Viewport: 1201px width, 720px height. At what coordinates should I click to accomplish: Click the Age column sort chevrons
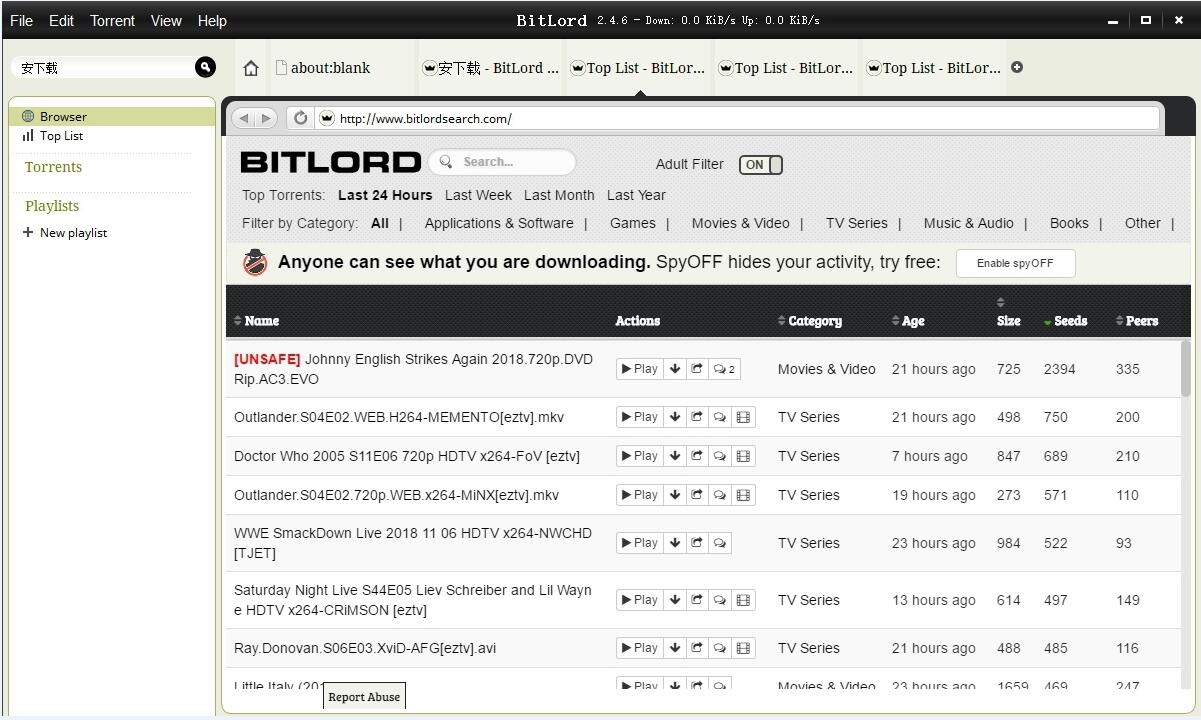tap(896, 321)
